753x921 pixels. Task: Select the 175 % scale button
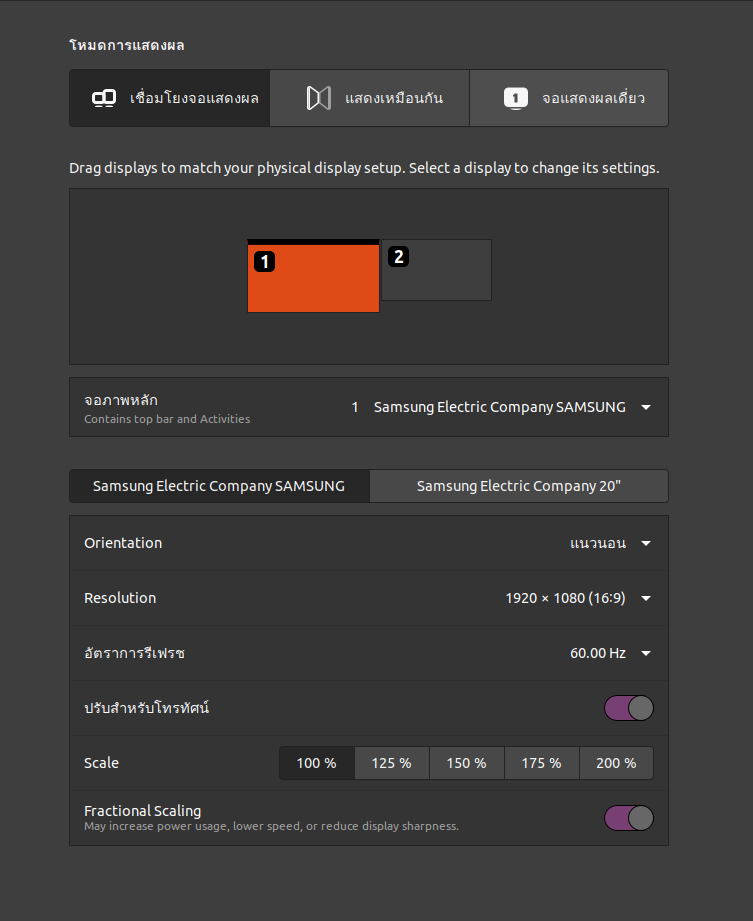coord(541,763)
